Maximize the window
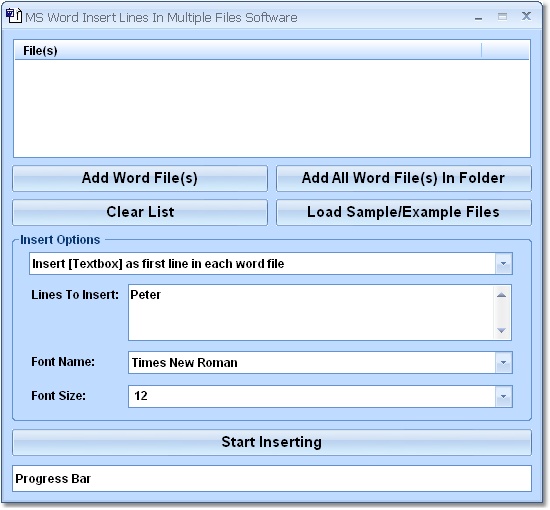 [x=502, y=16]
